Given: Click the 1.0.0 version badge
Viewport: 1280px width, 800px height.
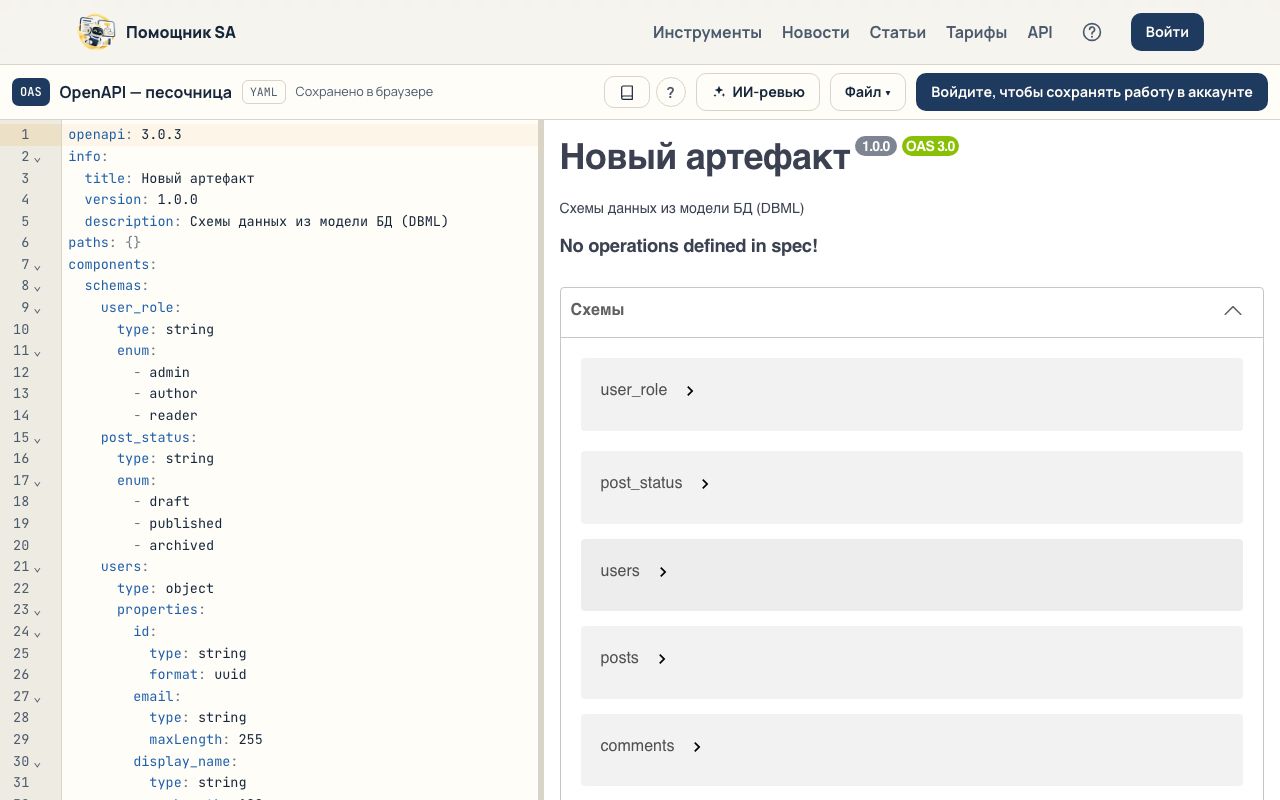Looking at the screenshot, I should [876, 146].
